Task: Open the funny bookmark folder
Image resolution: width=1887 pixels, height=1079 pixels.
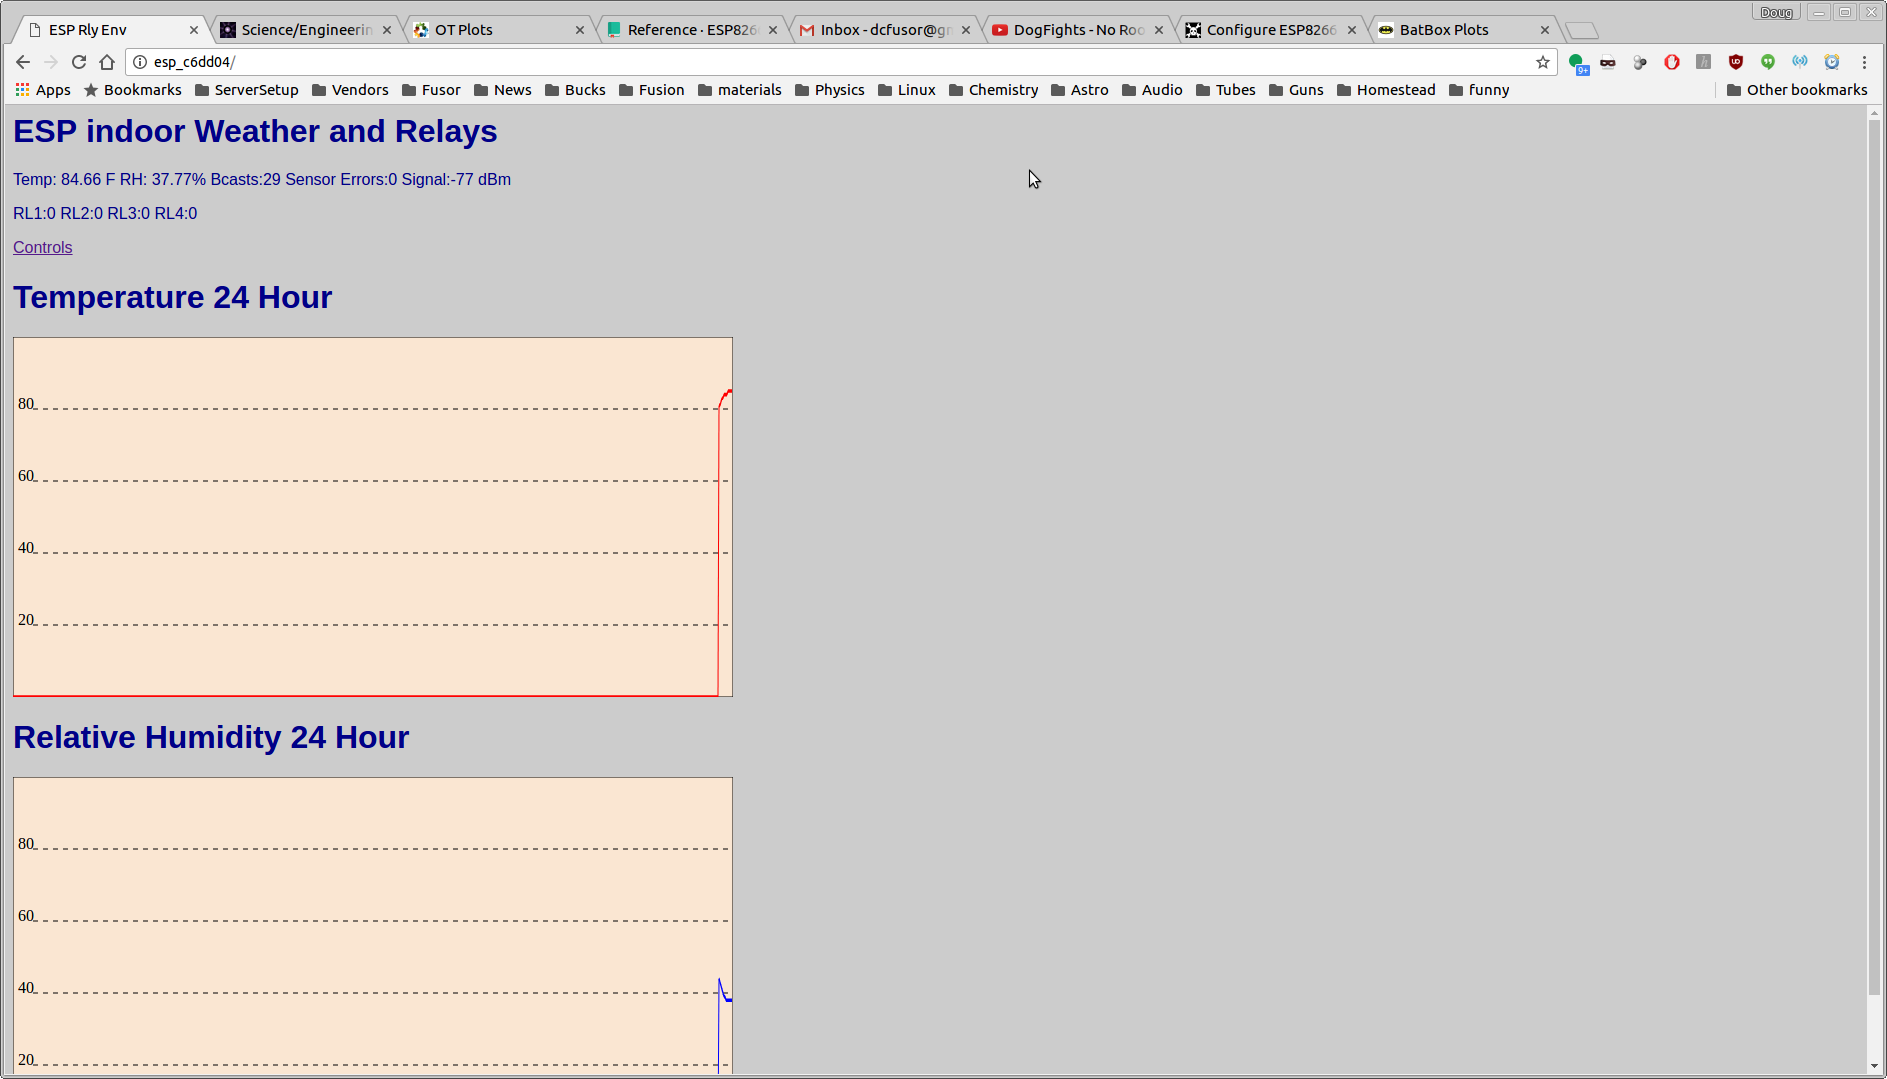Action: (1479, 90)
